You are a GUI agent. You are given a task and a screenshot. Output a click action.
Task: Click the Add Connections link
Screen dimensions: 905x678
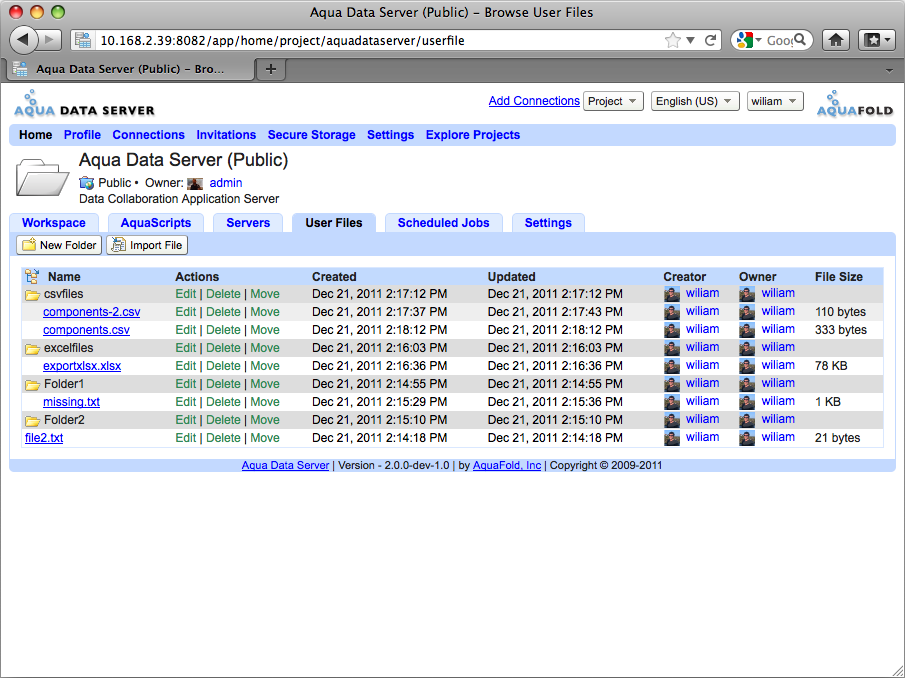(534, 101)
